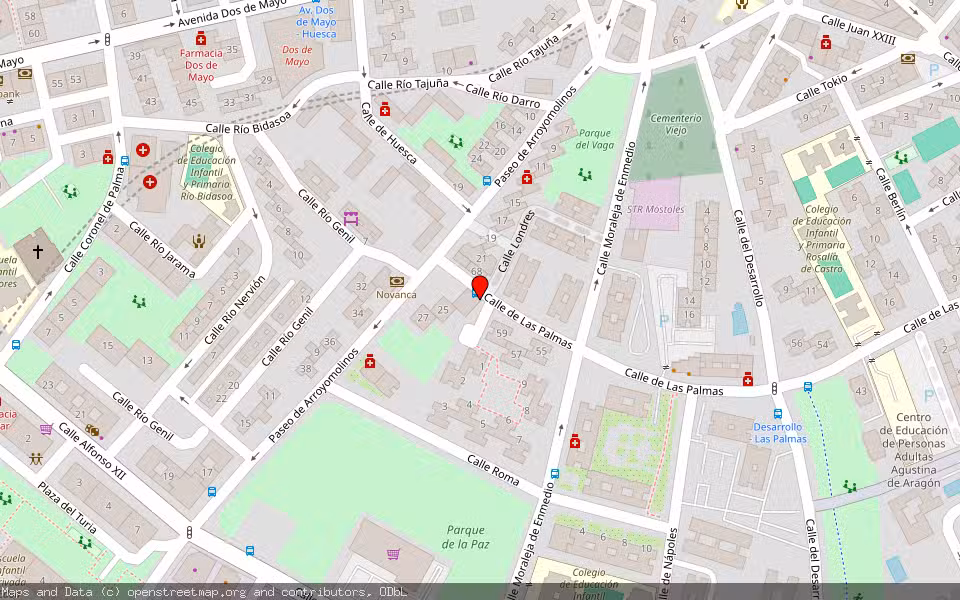Select the Calle Tokio street label
Screen dimensions: 960x600
(822, 88)
